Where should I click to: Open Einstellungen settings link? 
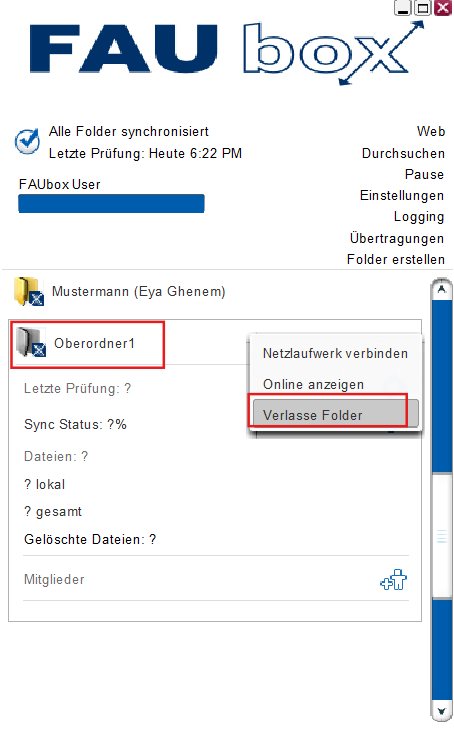coord(402,196)
